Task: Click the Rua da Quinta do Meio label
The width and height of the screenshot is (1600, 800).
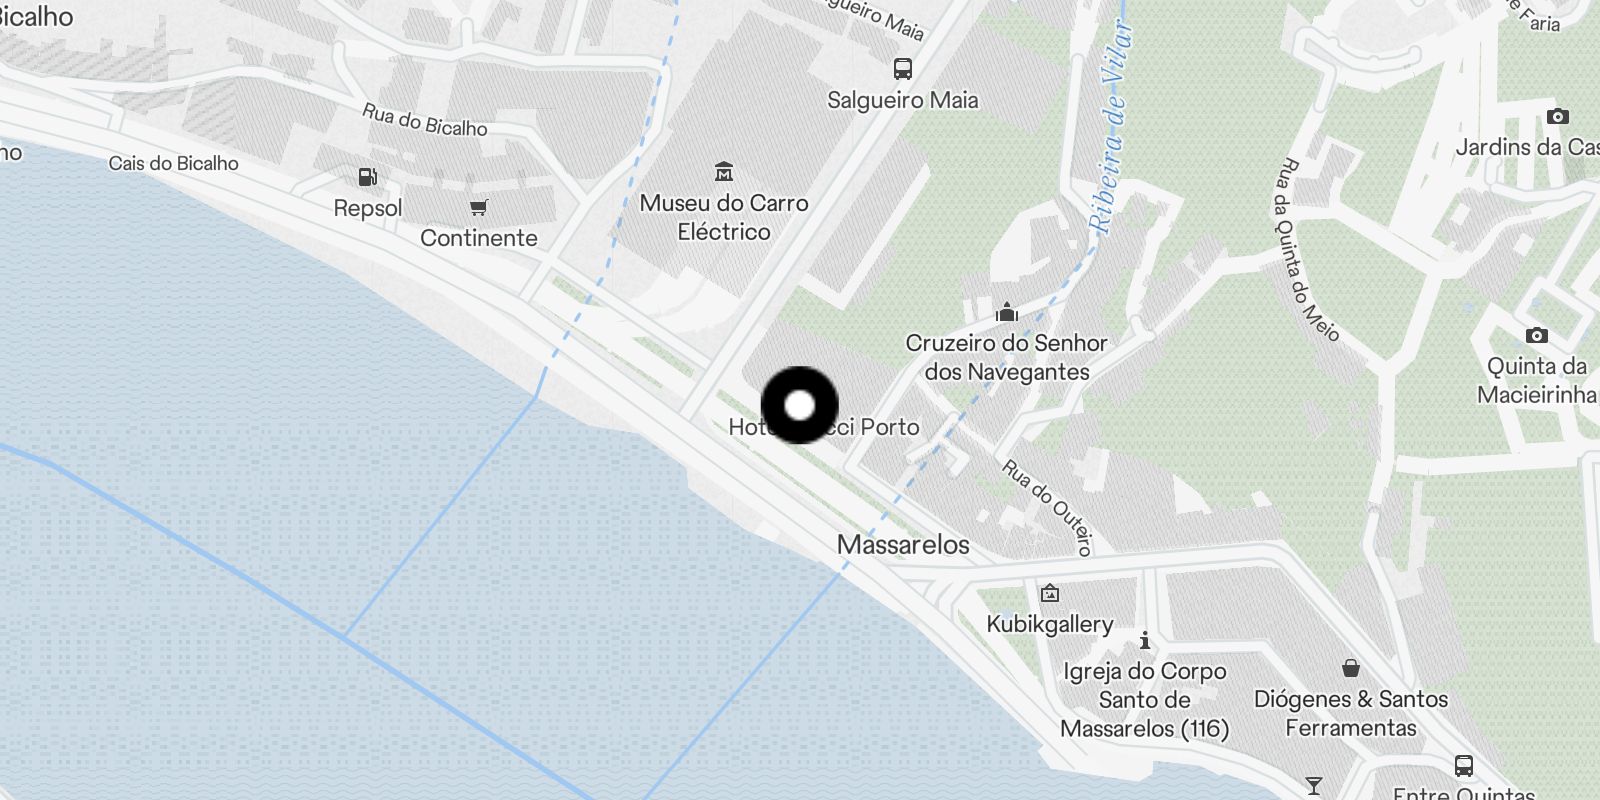Action: 1306,249
